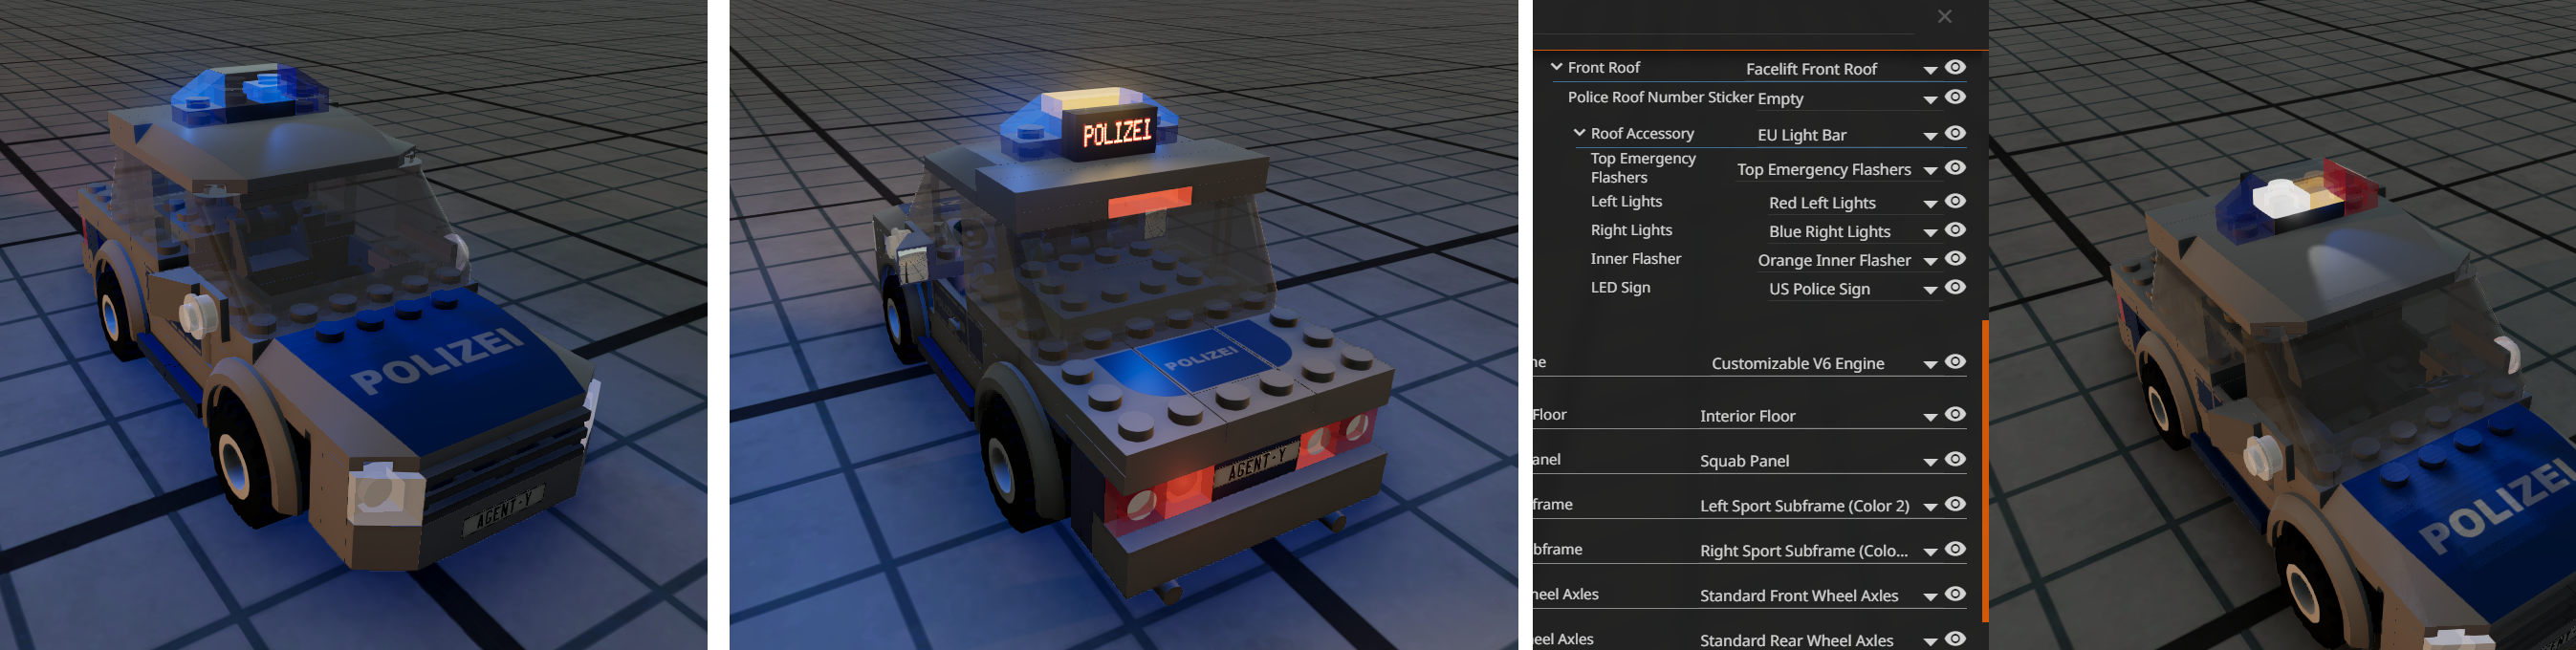The width and height of the screenshot is (2576, 650).
Task: Open the Red Left Lights dropdown
Action: [1853, 203]
